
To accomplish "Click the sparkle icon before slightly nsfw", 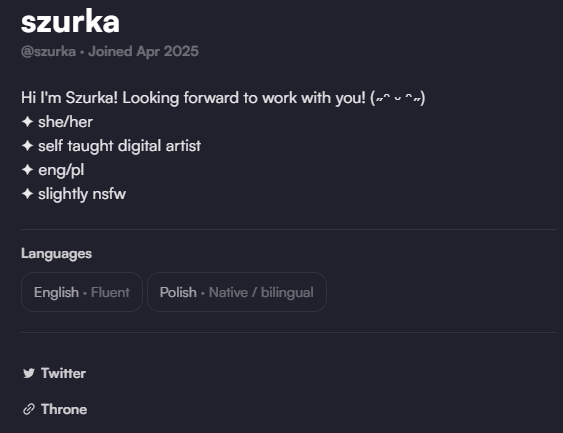I will [x=28, y=194].
